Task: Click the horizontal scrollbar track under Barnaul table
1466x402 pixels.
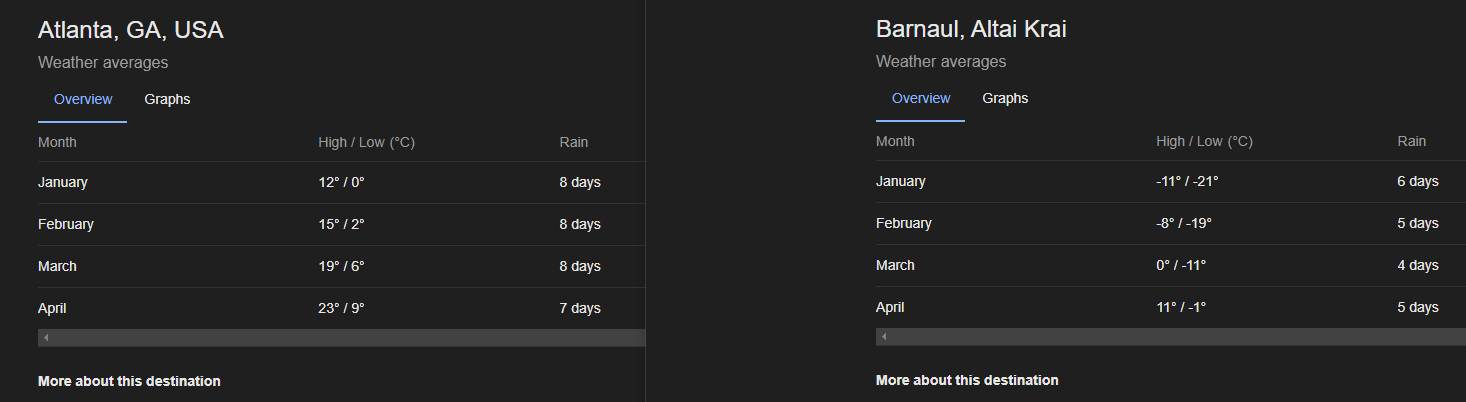Action: pos(1171,337)
